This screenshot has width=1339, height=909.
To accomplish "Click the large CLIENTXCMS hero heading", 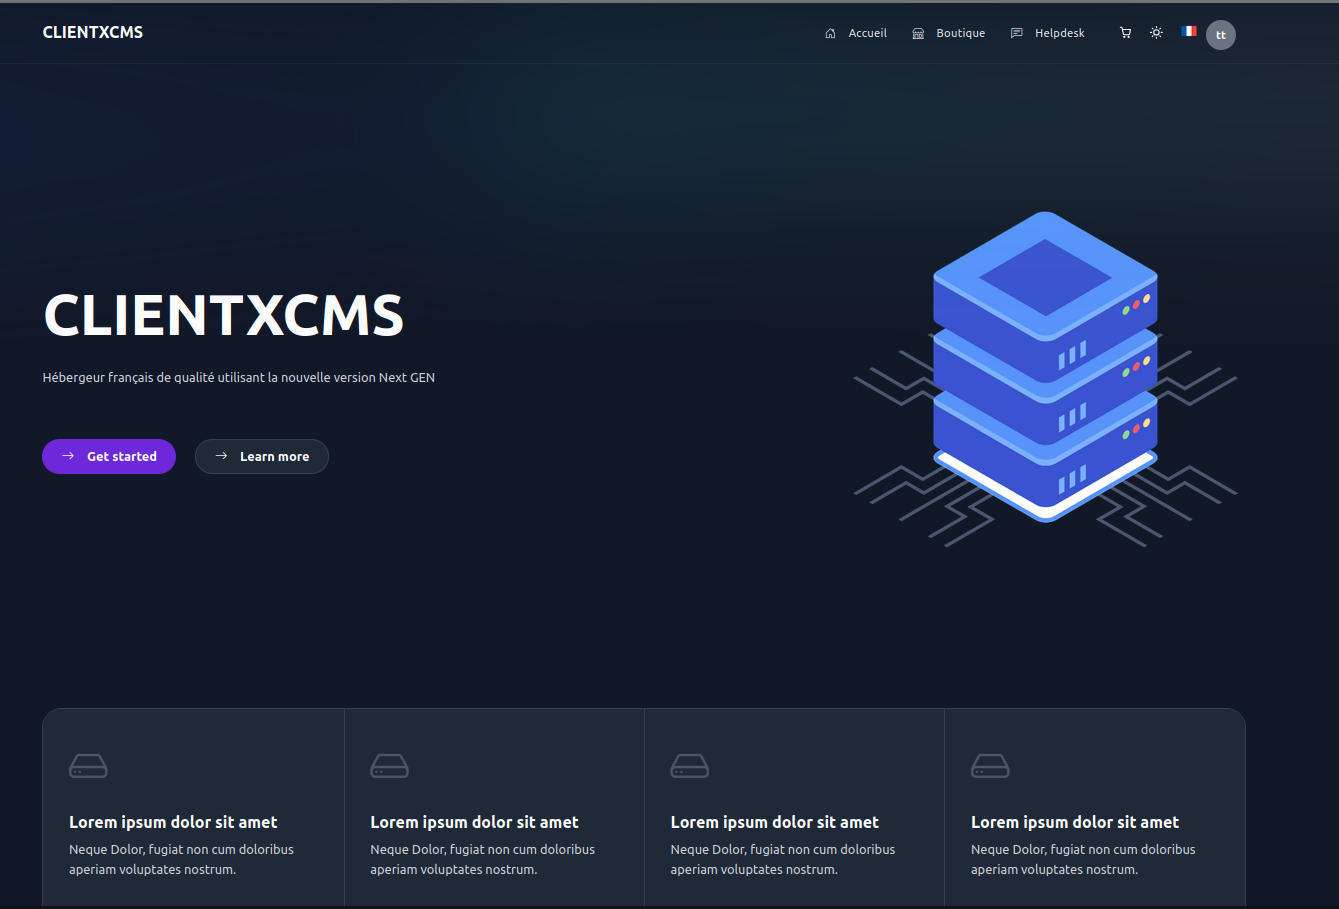I will (x=223, y=315).
